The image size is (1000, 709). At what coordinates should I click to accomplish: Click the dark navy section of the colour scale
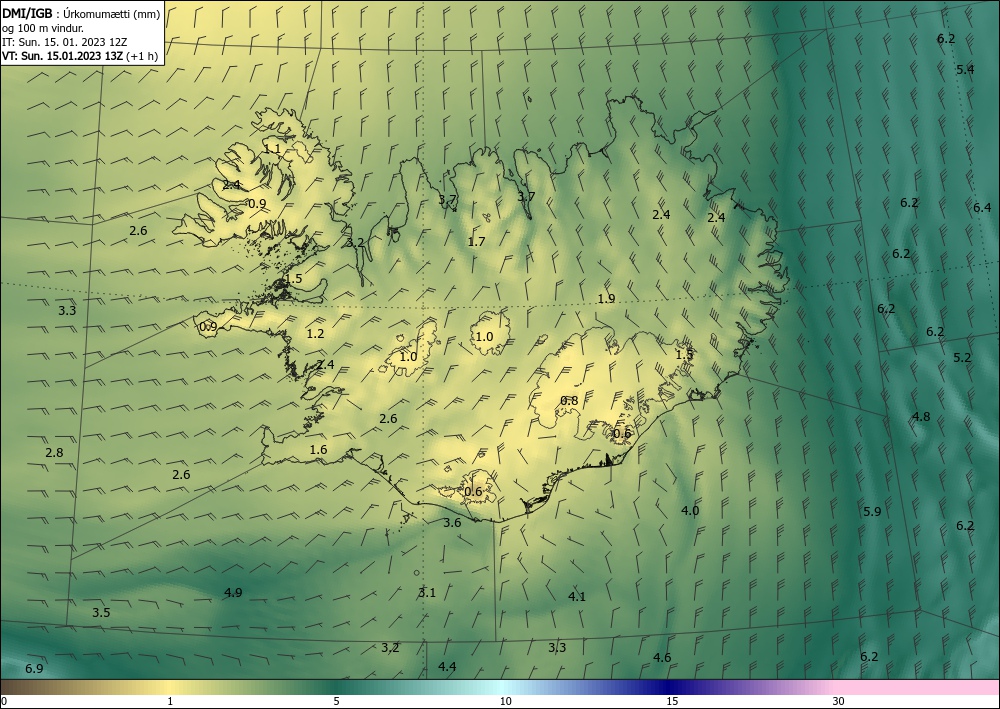(x=670, y=687)
